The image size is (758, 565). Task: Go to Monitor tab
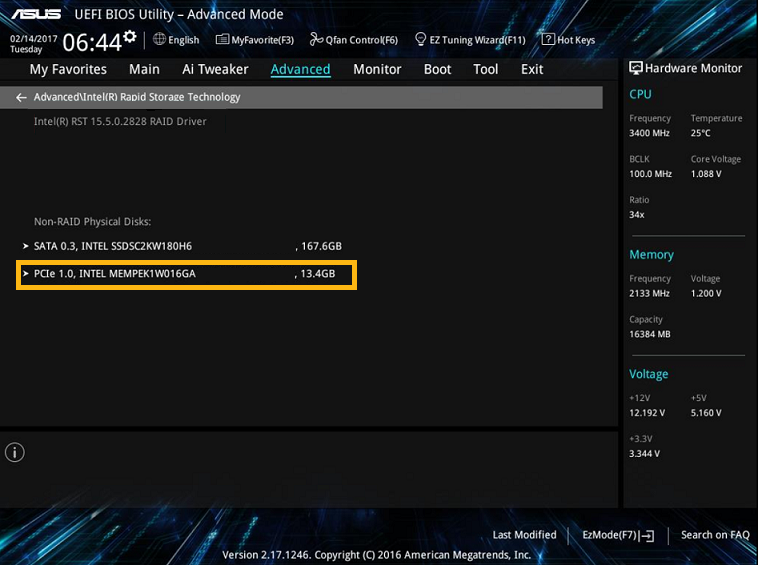(x=377, y=70)
